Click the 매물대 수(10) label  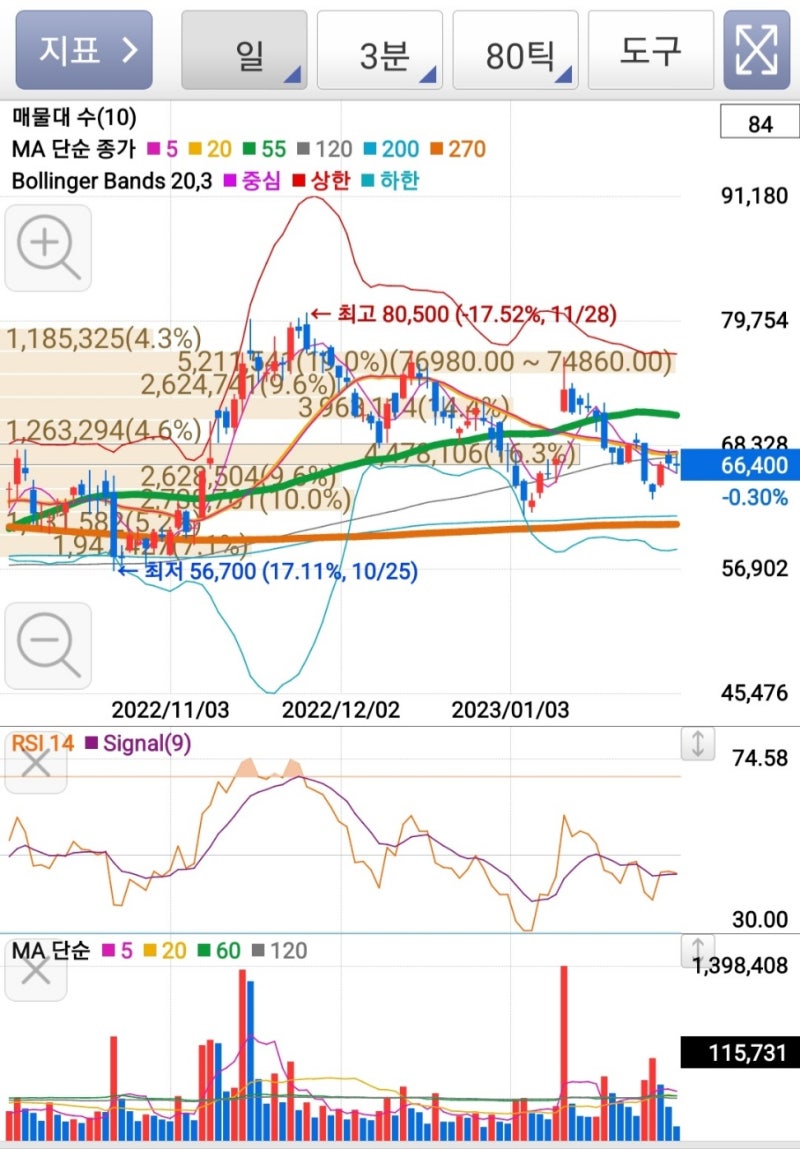tap(74, 117)
